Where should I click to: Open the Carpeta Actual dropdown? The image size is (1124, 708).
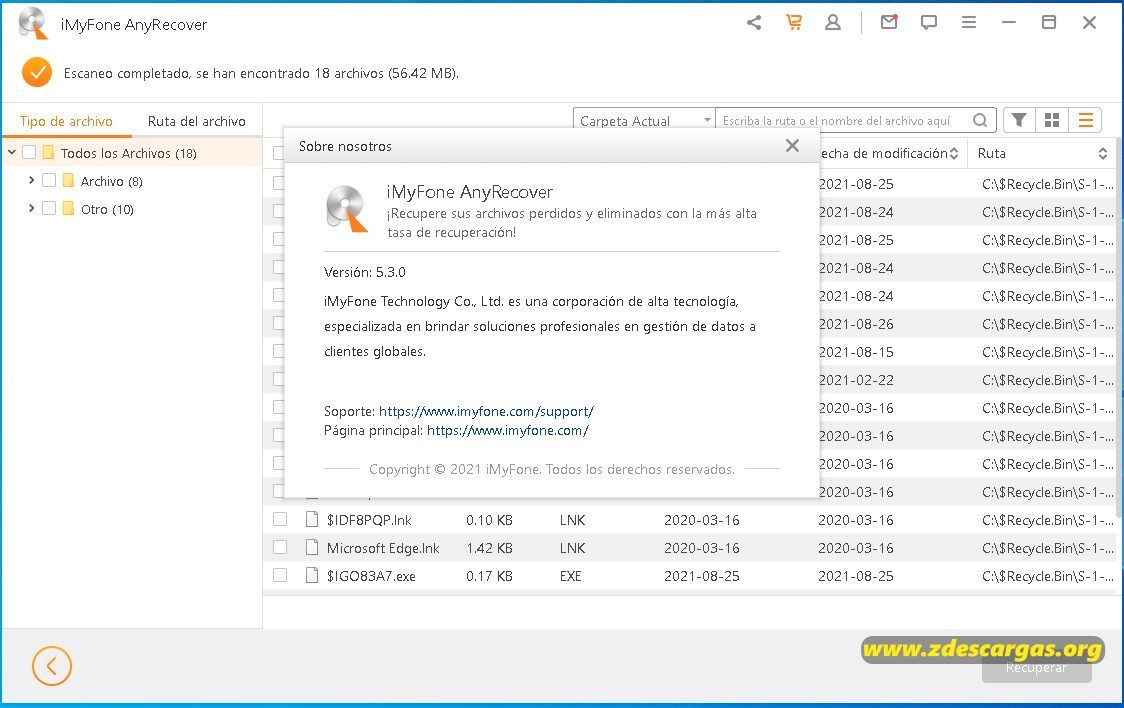click(x=644, y=120)
